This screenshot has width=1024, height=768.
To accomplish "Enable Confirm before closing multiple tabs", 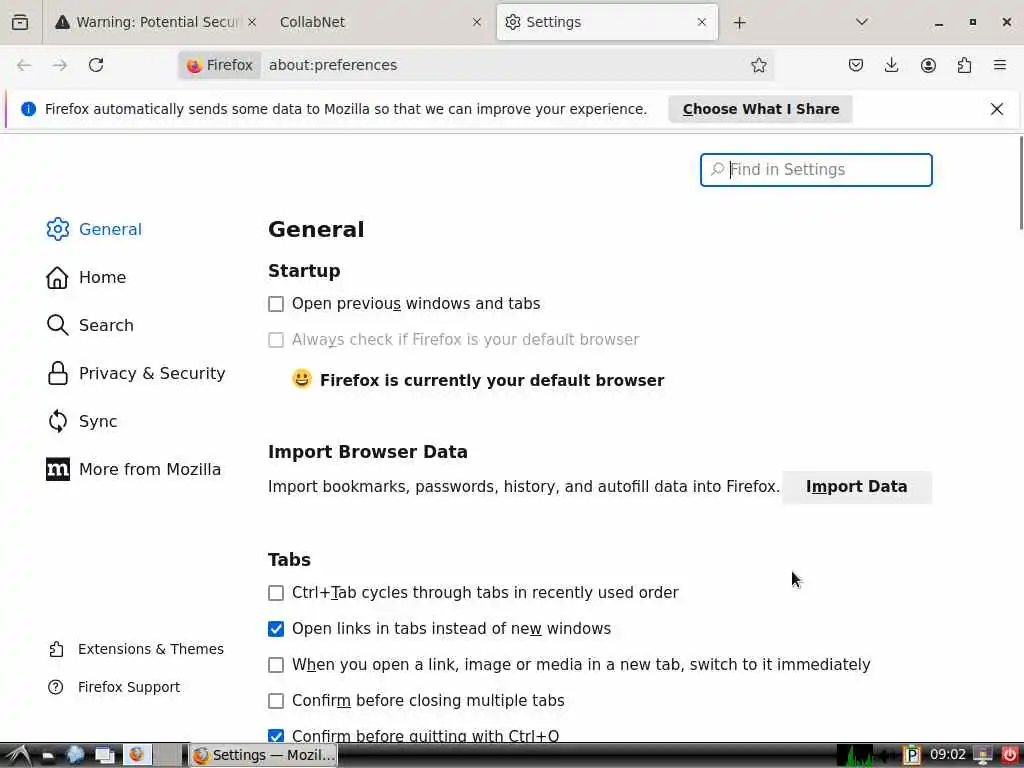I will 276,700.
